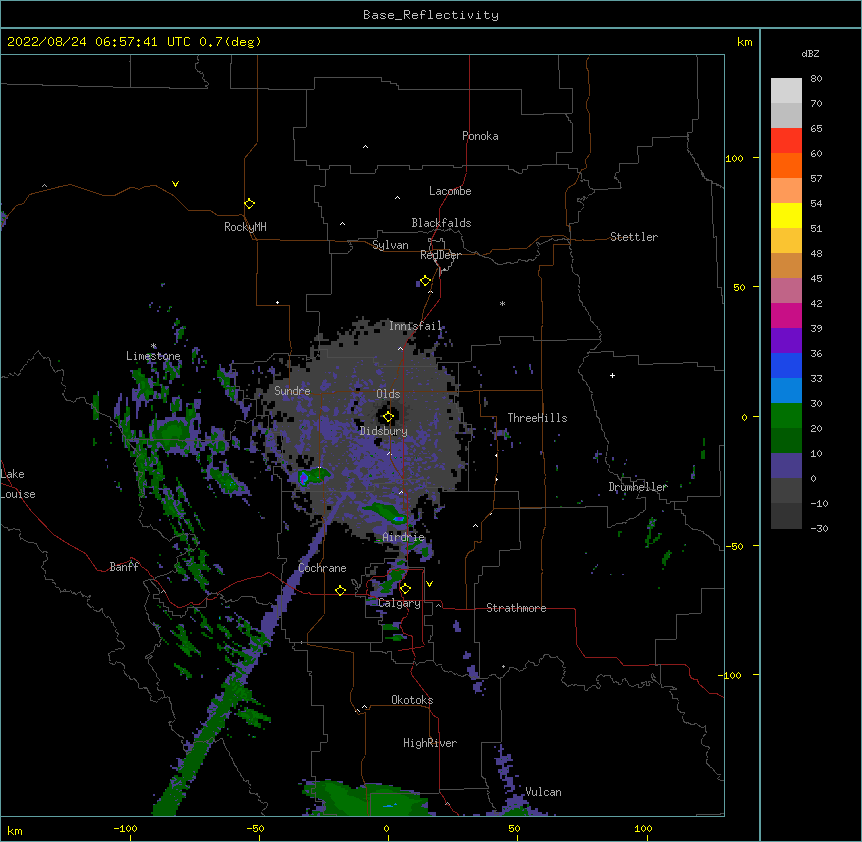Click the yellow diamond marker below RedDeer
The width and height of the screenshot is (862, 842).
(426, 281)
